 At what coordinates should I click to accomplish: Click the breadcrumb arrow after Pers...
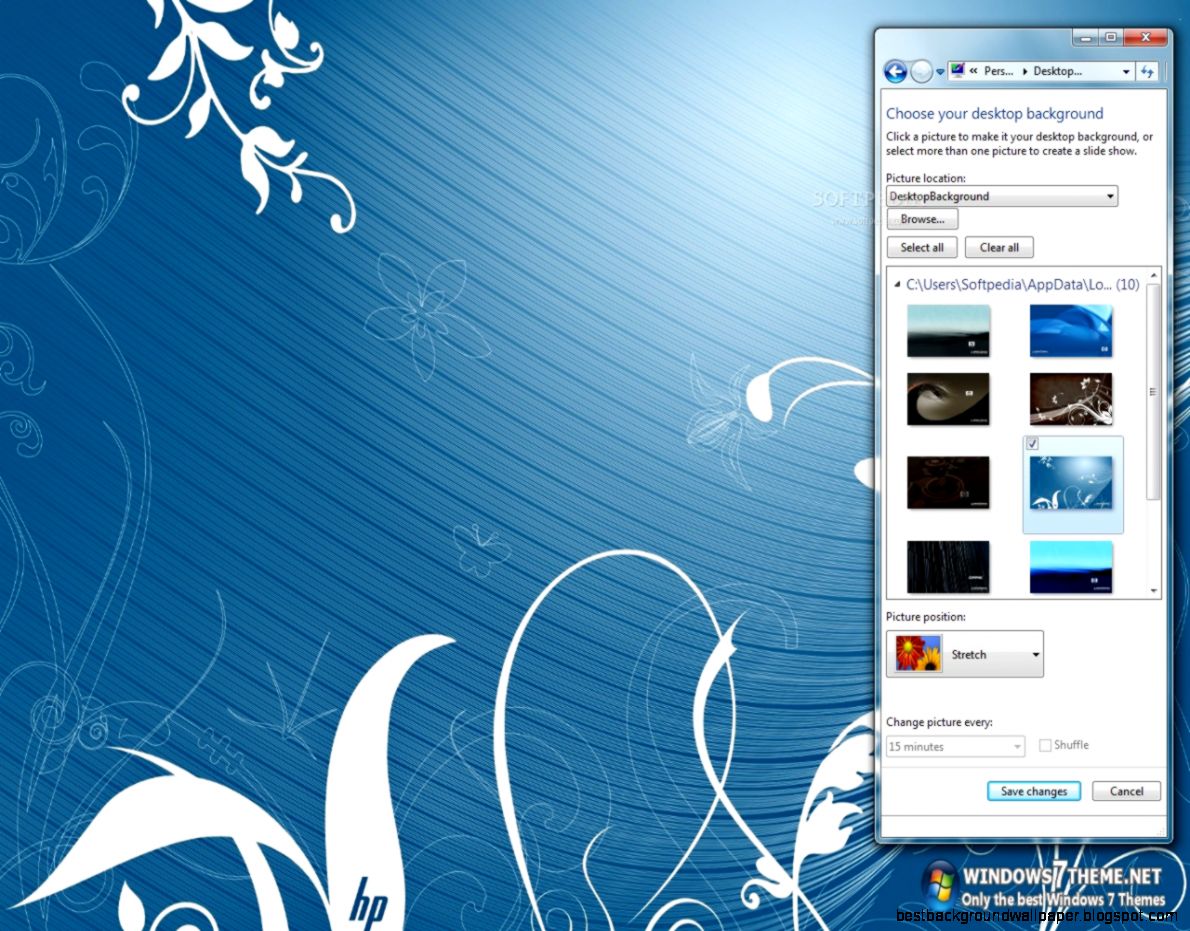pyautogui.click(x=1024, y=71)
